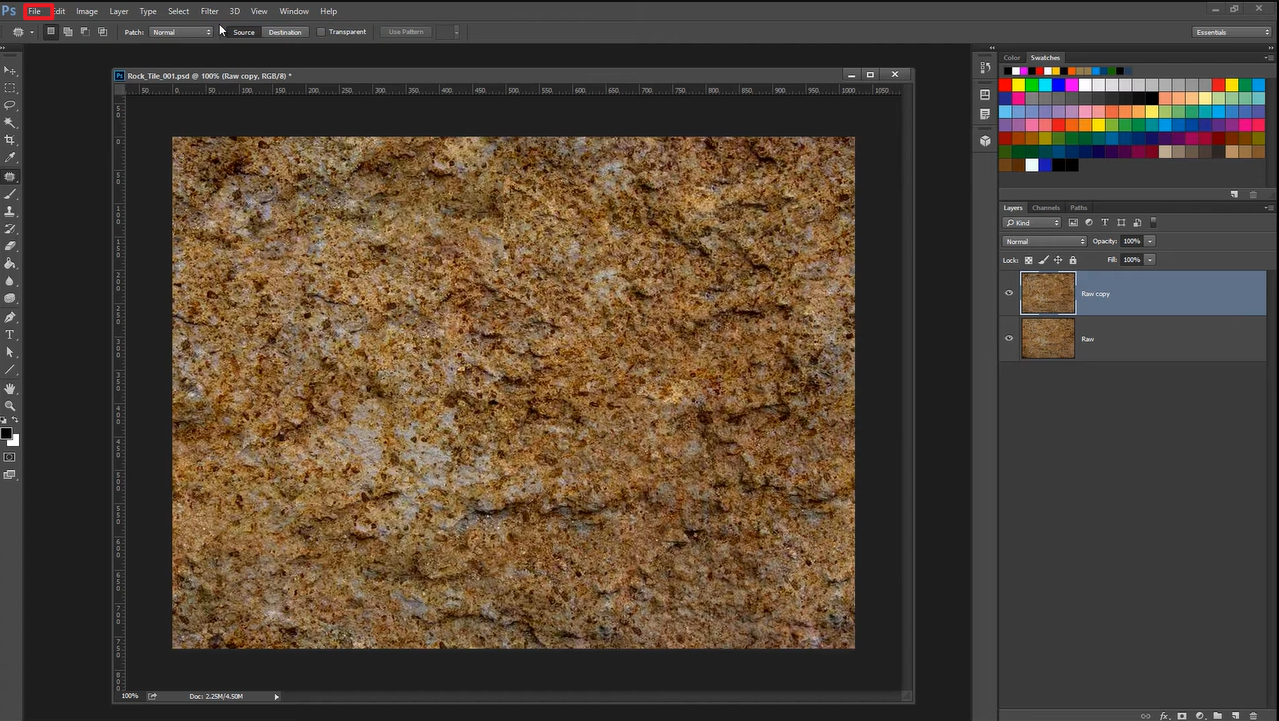Hide the Raw copy layer
The height and width of the screenshot is (721, 1279).
click(x=1009, y=293)
